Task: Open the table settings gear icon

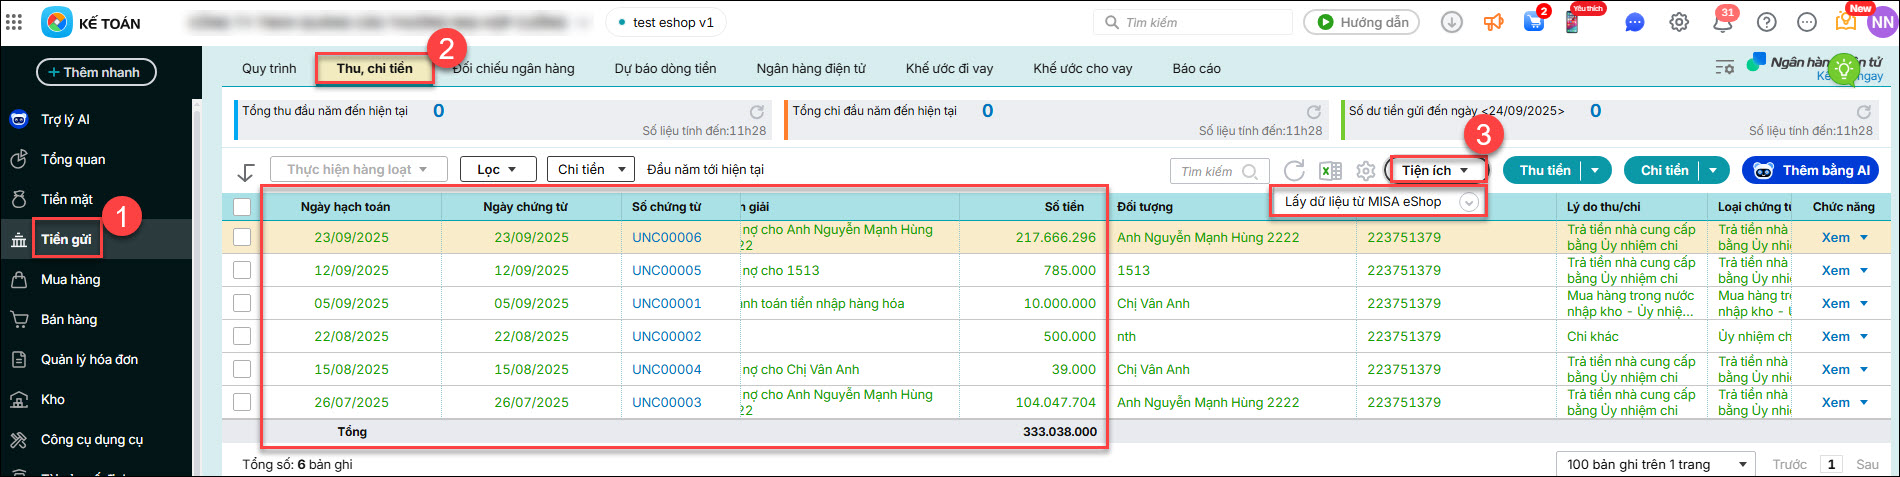Action: (x=1365, y=171)
